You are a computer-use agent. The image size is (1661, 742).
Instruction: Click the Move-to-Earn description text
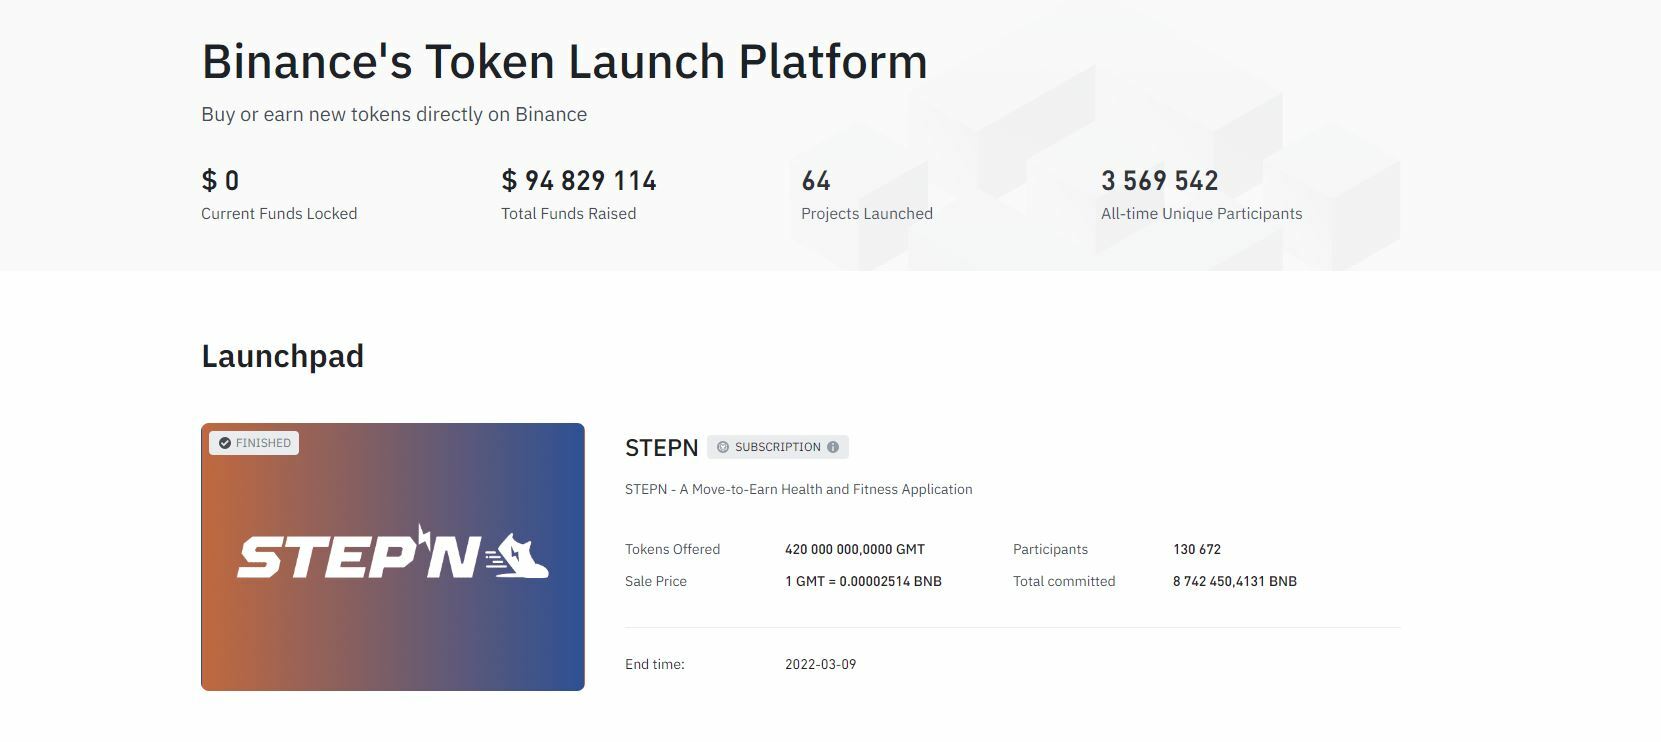799,489
